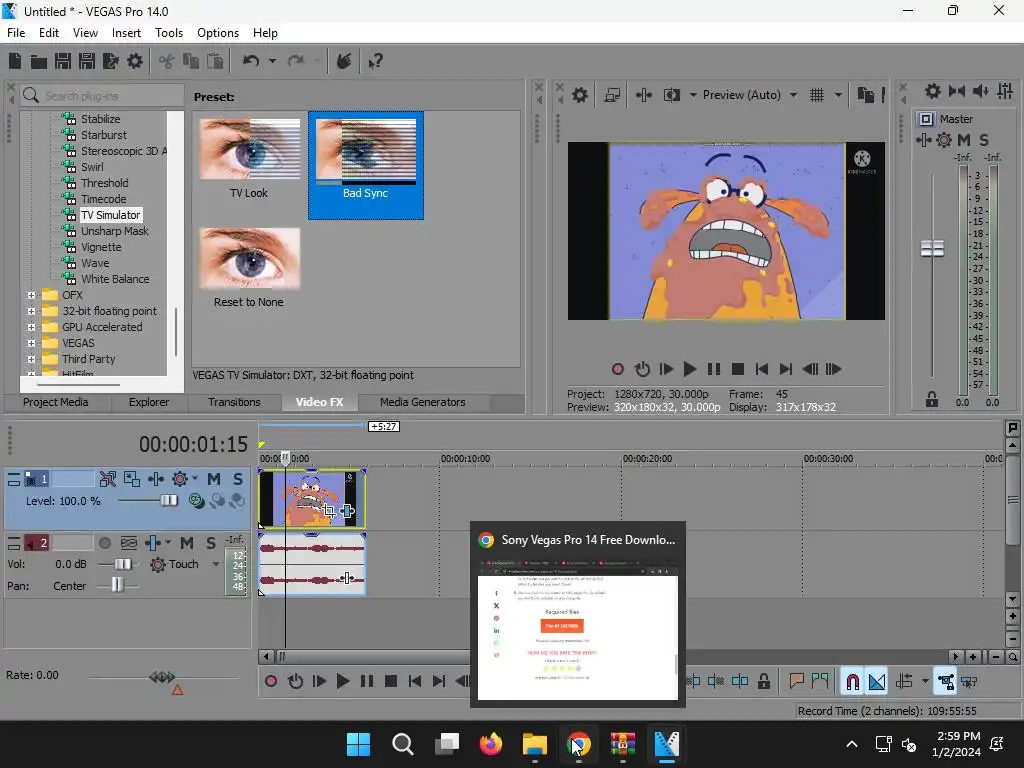Screen dimensions: 1024x768
Task: Click the Overlays grid icon in preview
Action: [817, 95]
